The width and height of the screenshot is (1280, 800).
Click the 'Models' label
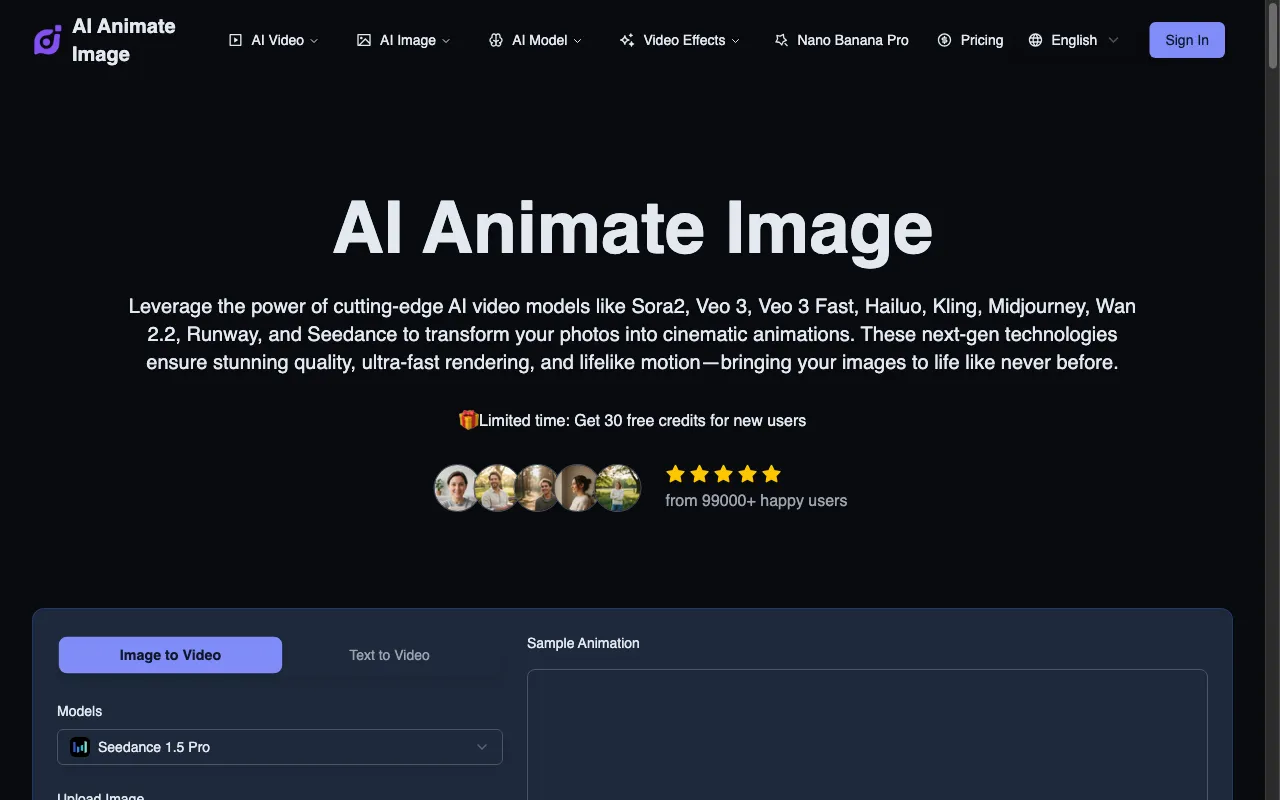(x=80, y=711)
